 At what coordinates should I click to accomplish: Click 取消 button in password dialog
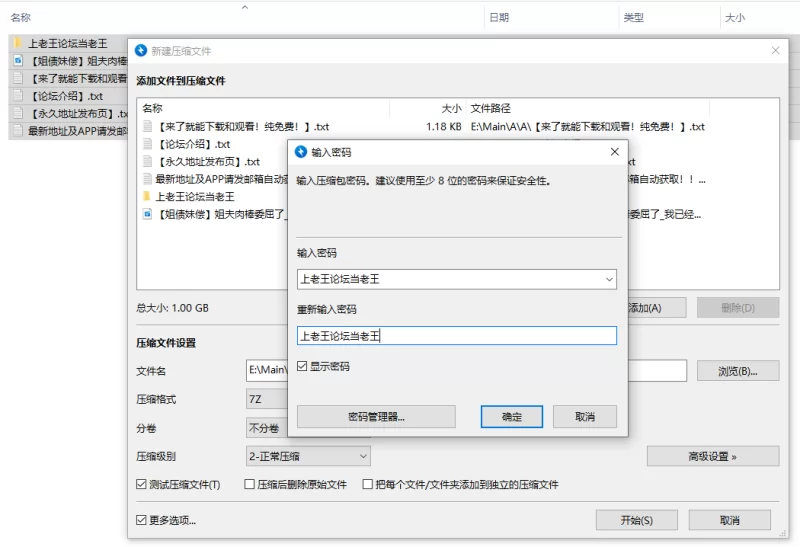point(585,417)
